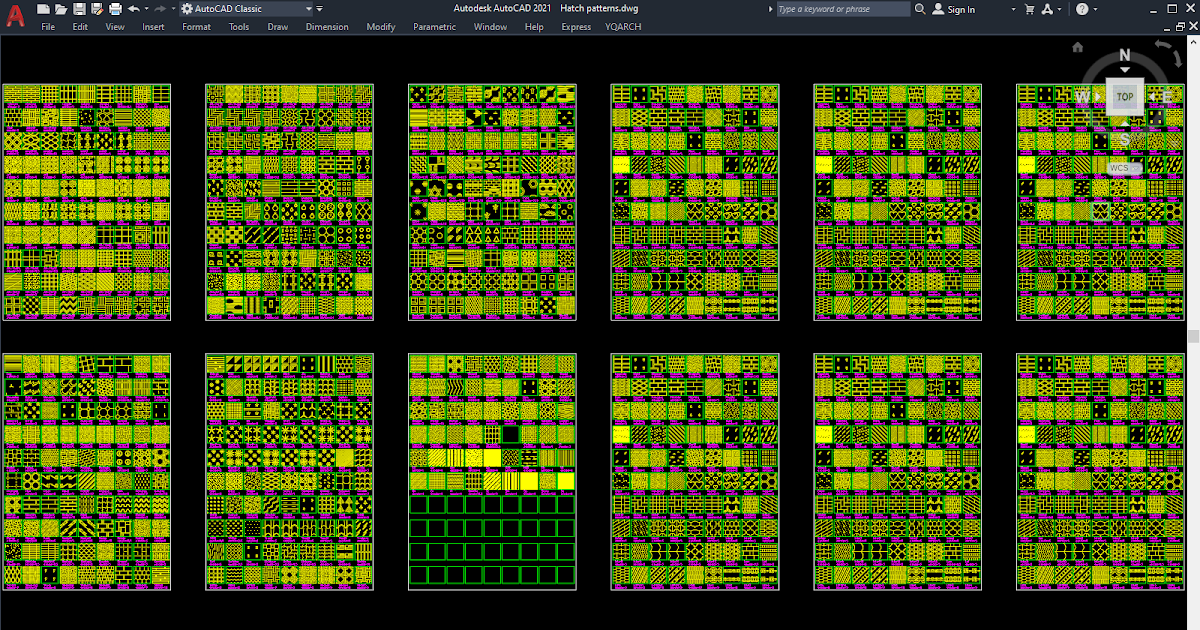Open the AutoCAD Classic workspace dropdown
The height and width of the screenshot is (630, 1200).
point(309,8)
